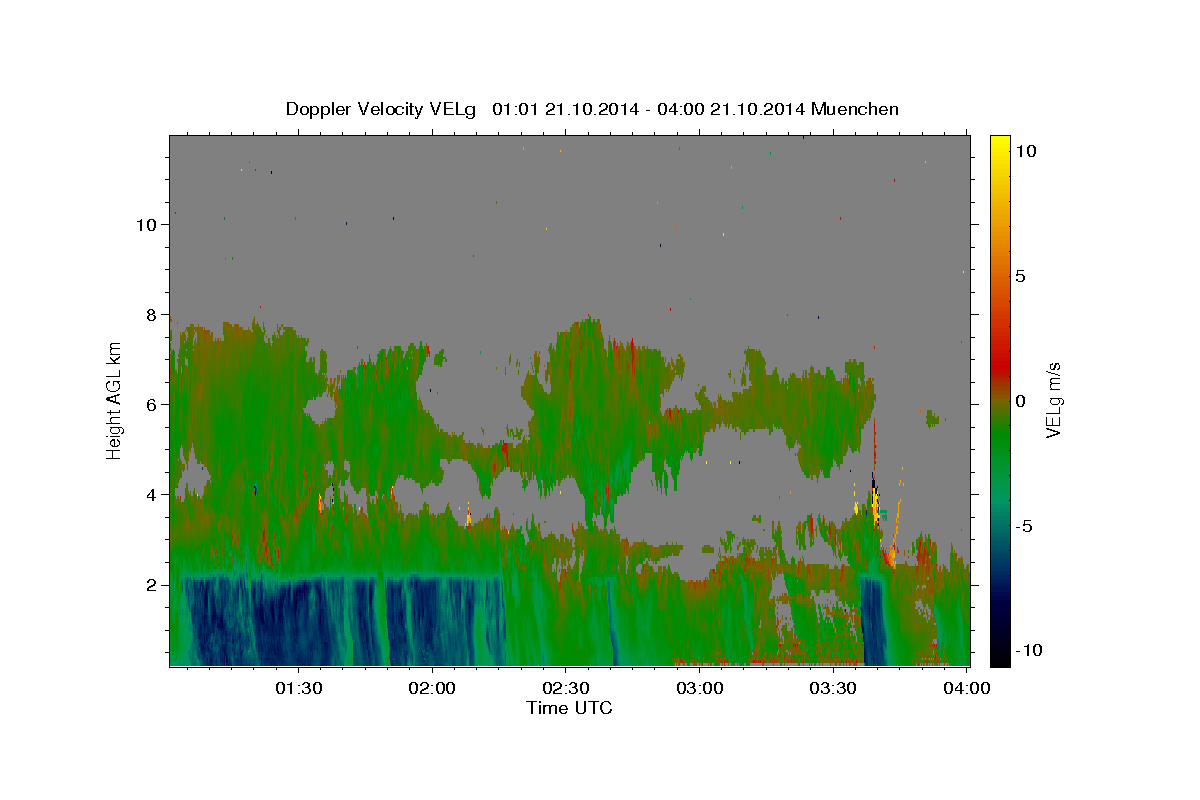Click the height tick label 6
This screenshot has width=1200, height=800.
click(152, 405)
